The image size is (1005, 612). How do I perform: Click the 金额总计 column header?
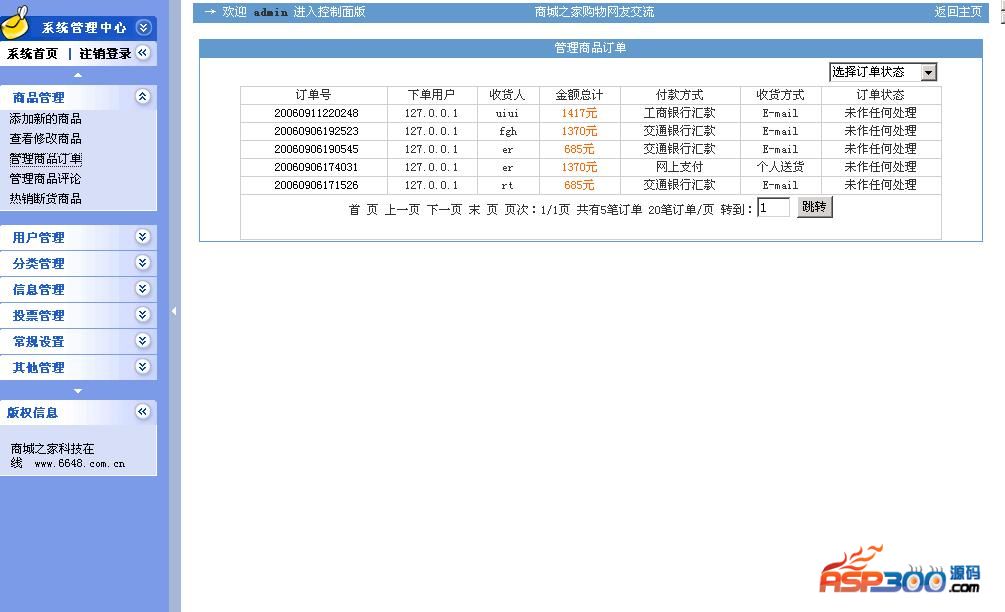pos(579,95)
